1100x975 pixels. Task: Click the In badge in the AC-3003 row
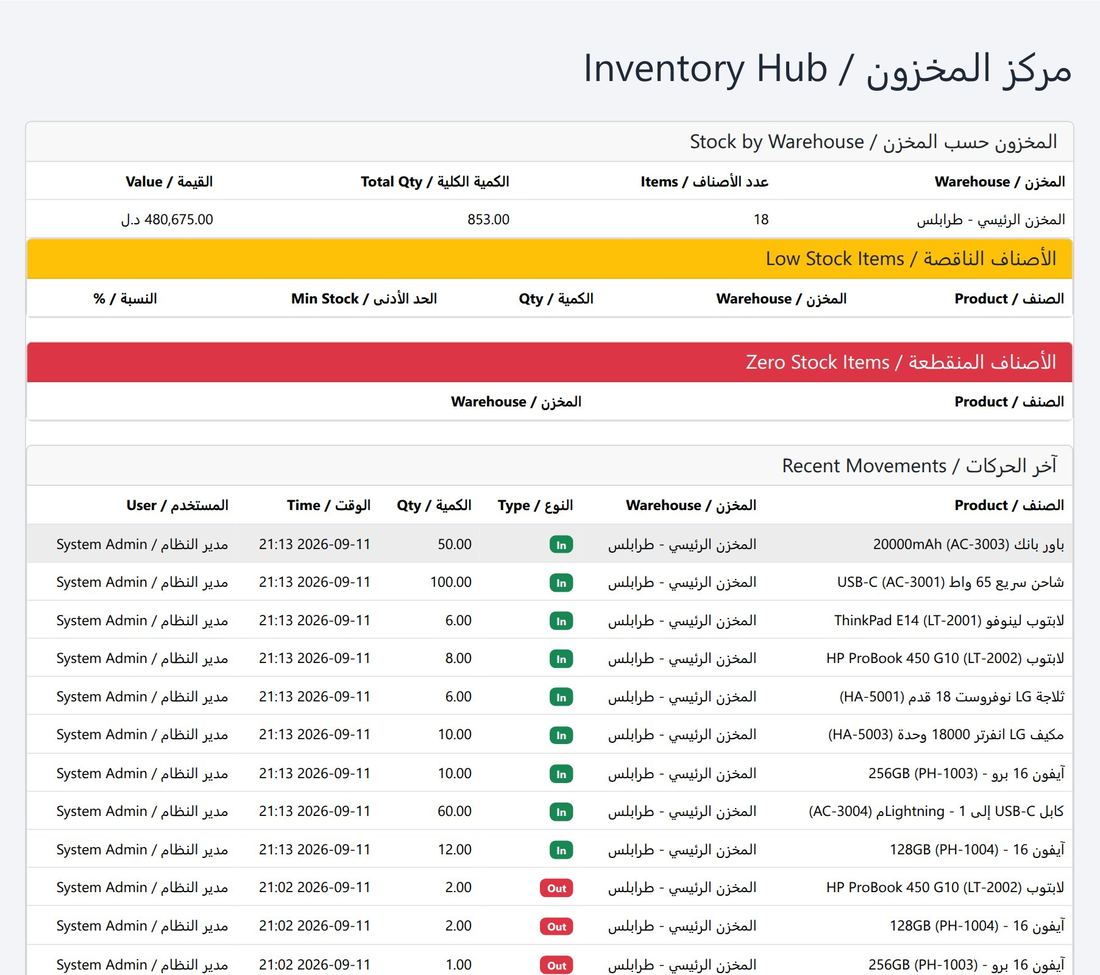[561, 545]
